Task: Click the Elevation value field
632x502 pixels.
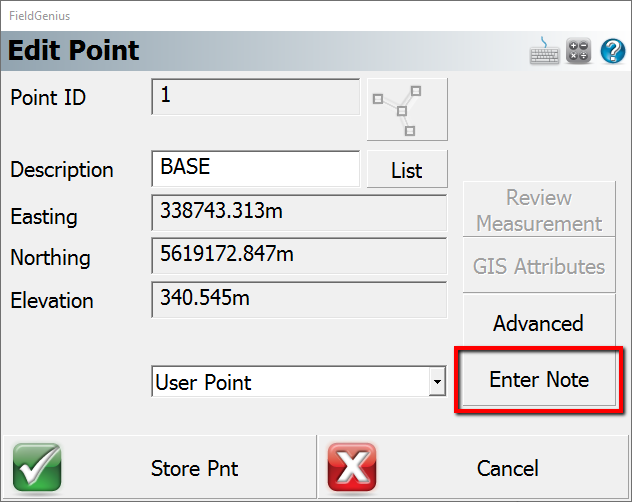Action: (x=298, y=299)
